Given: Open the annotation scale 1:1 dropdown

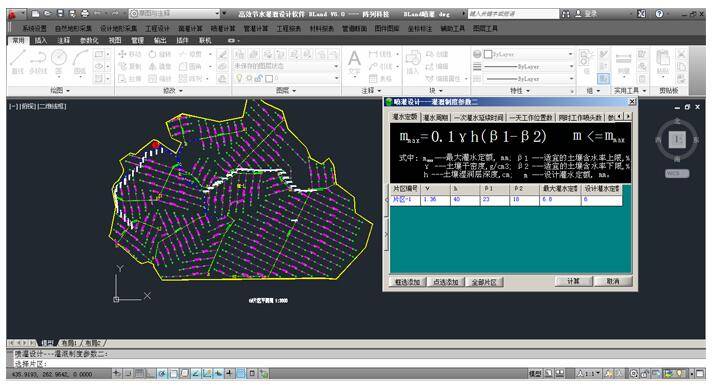Looking at the screenshot, I should (589, 374).
